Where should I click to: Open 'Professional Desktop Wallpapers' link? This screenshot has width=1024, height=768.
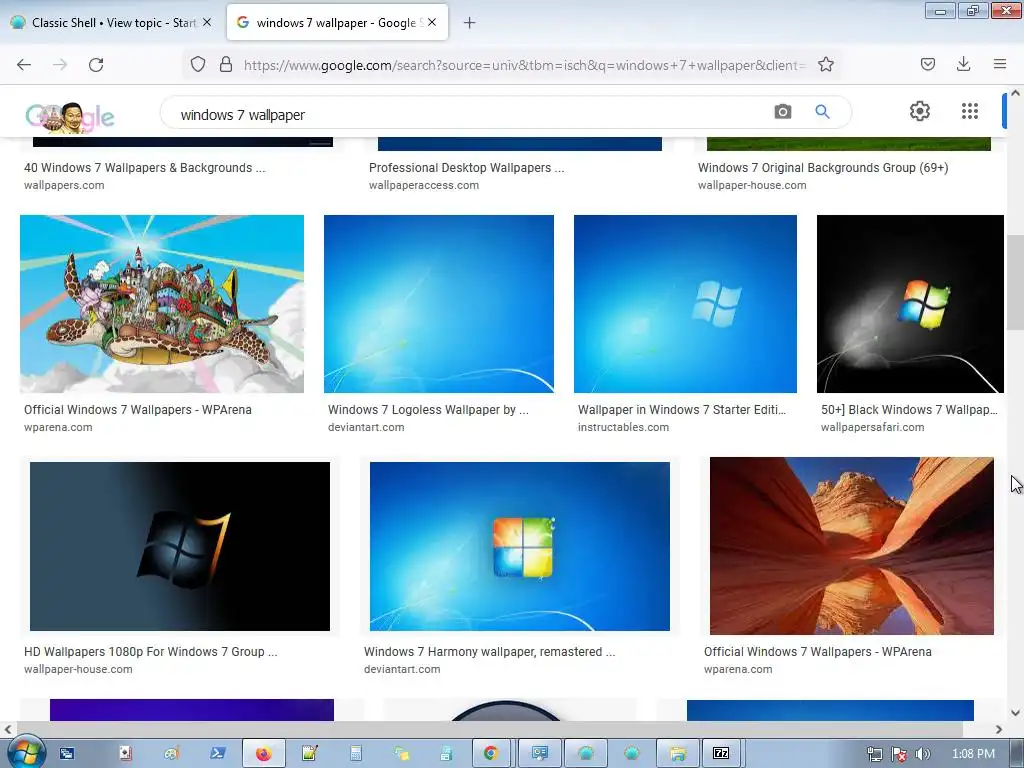(x=466, y=168)
